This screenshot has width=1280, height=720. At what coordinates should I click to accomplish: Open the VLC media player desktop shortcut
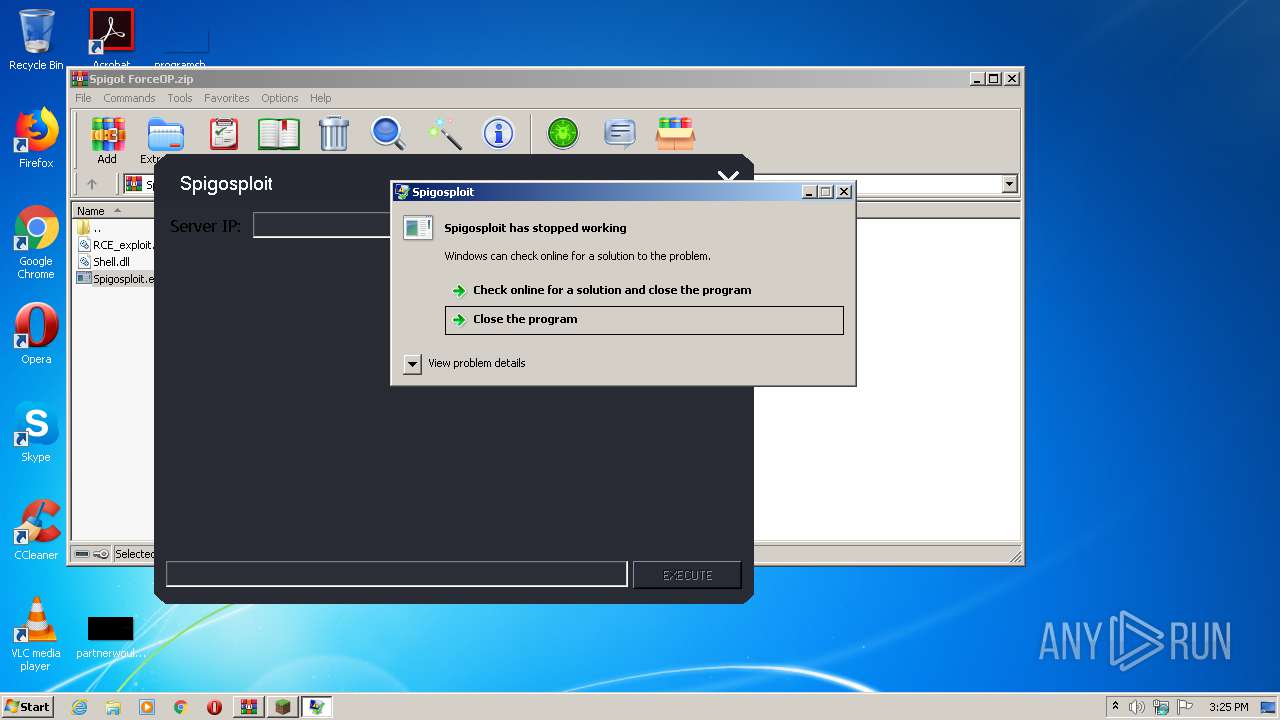pos(36,634)
